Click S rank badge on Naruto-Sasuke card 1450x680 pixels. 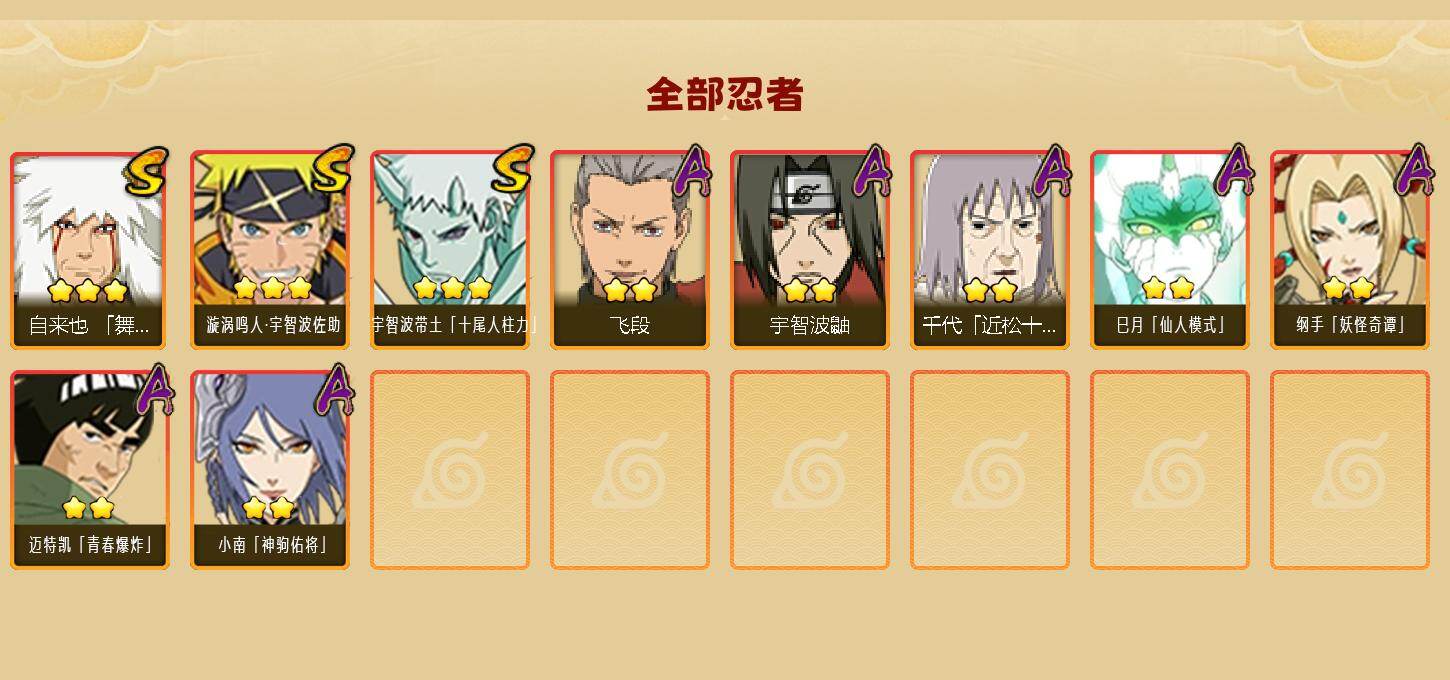[x=331, y=168]
